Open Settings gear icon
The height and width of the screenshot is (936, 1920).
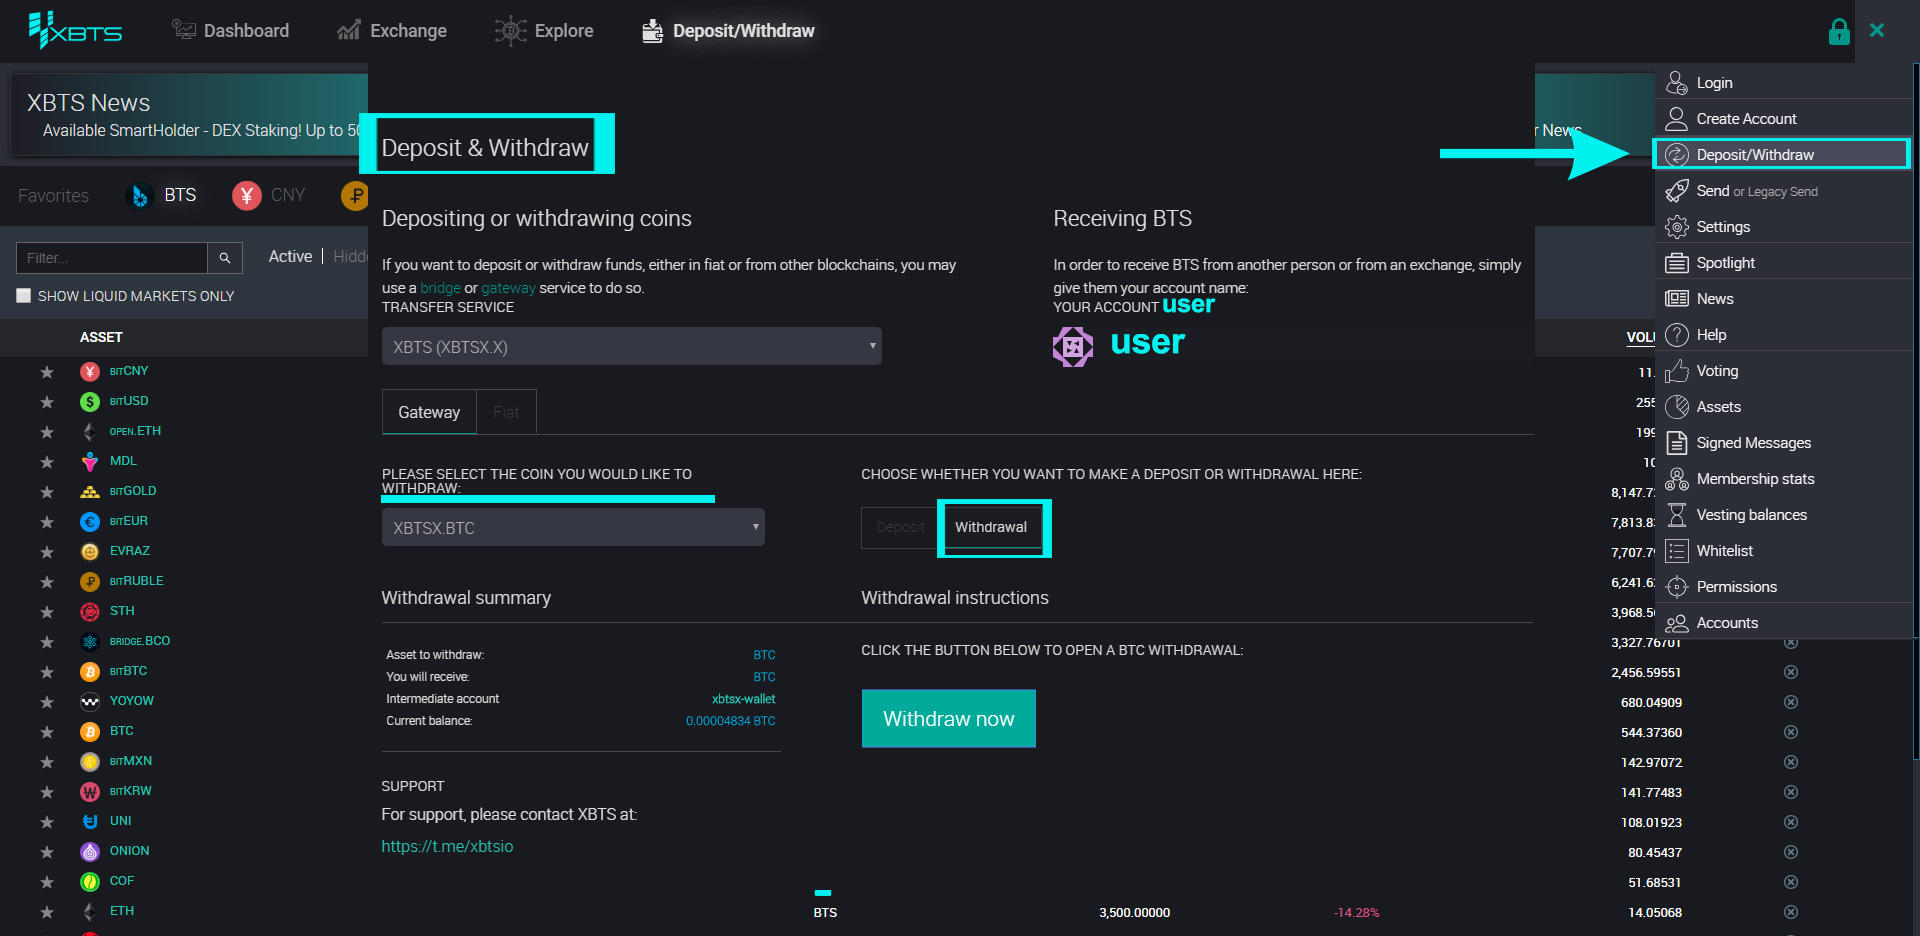pyautogui.click(x=1677, y=227)
